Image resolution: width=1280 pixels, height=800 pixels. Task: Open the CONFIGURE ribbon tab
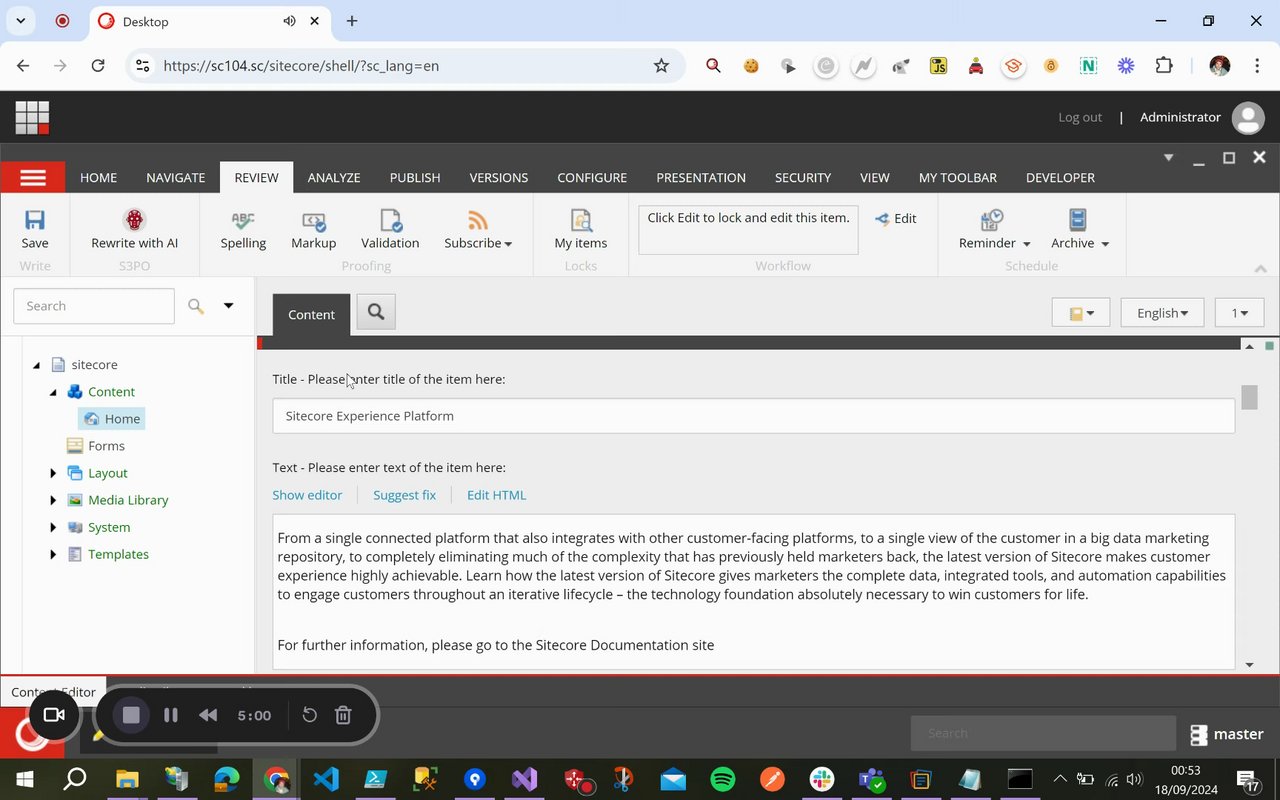[592, 177]
